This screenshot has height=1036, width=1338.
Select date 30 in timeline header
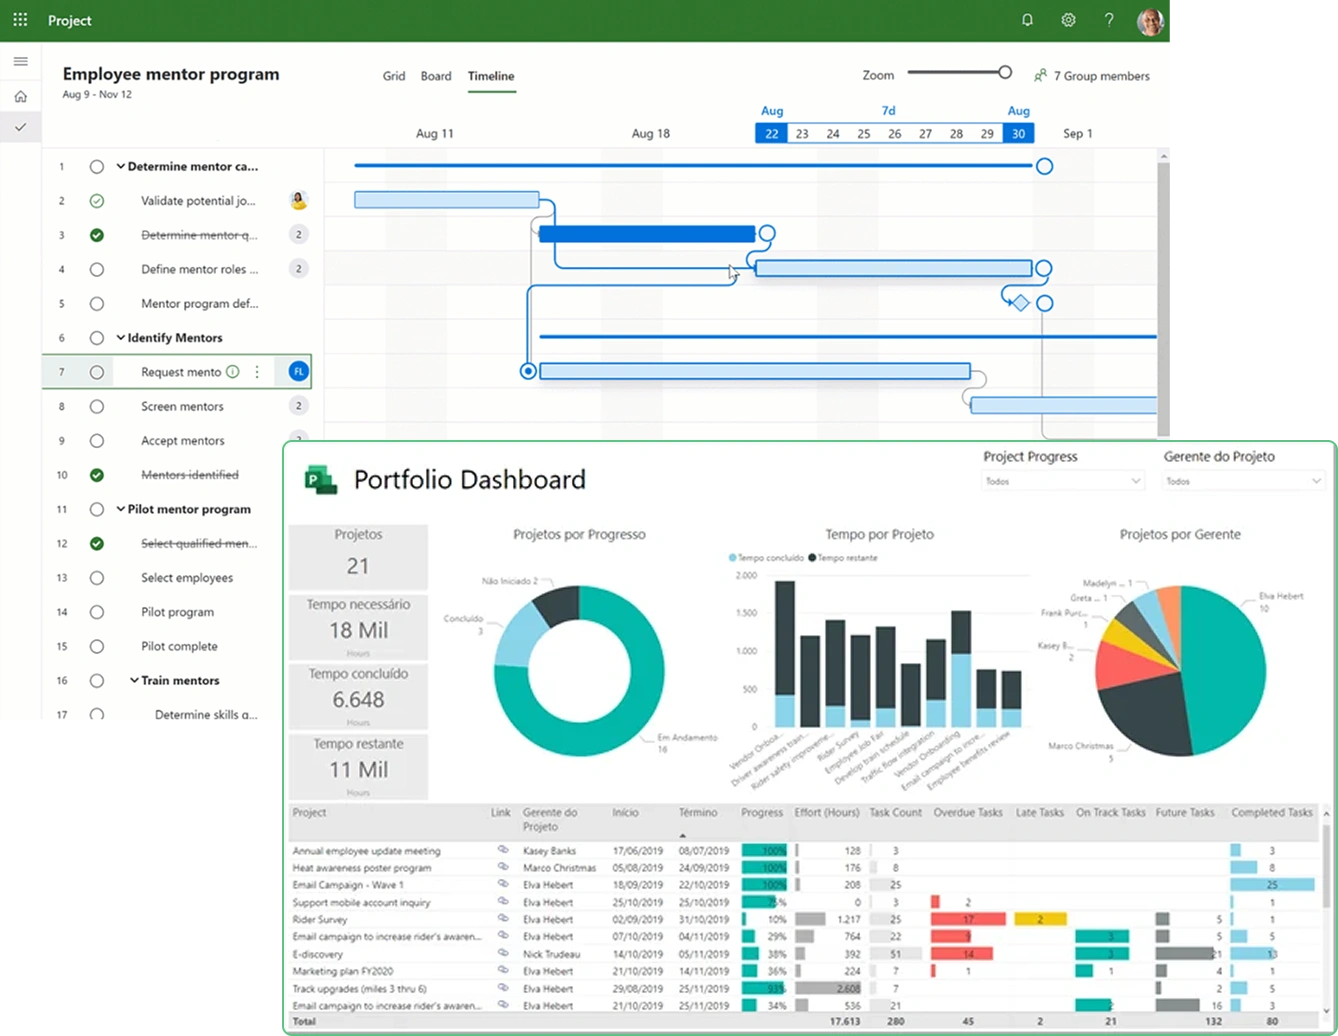coord(1018,133)
